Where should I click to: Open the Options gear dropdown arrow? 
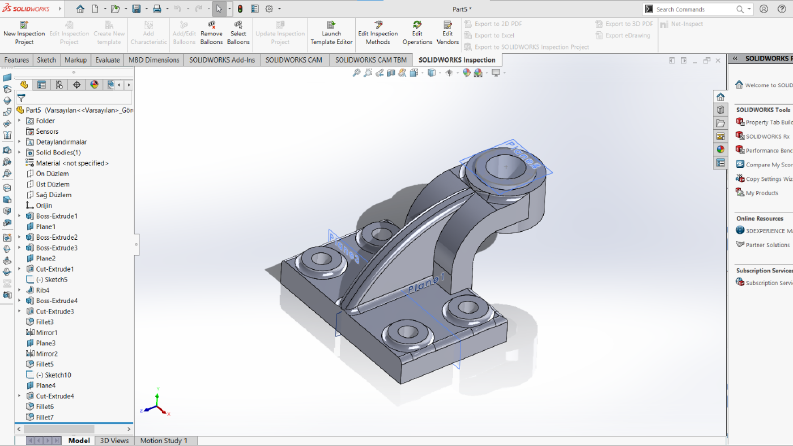tap(279, 9)
